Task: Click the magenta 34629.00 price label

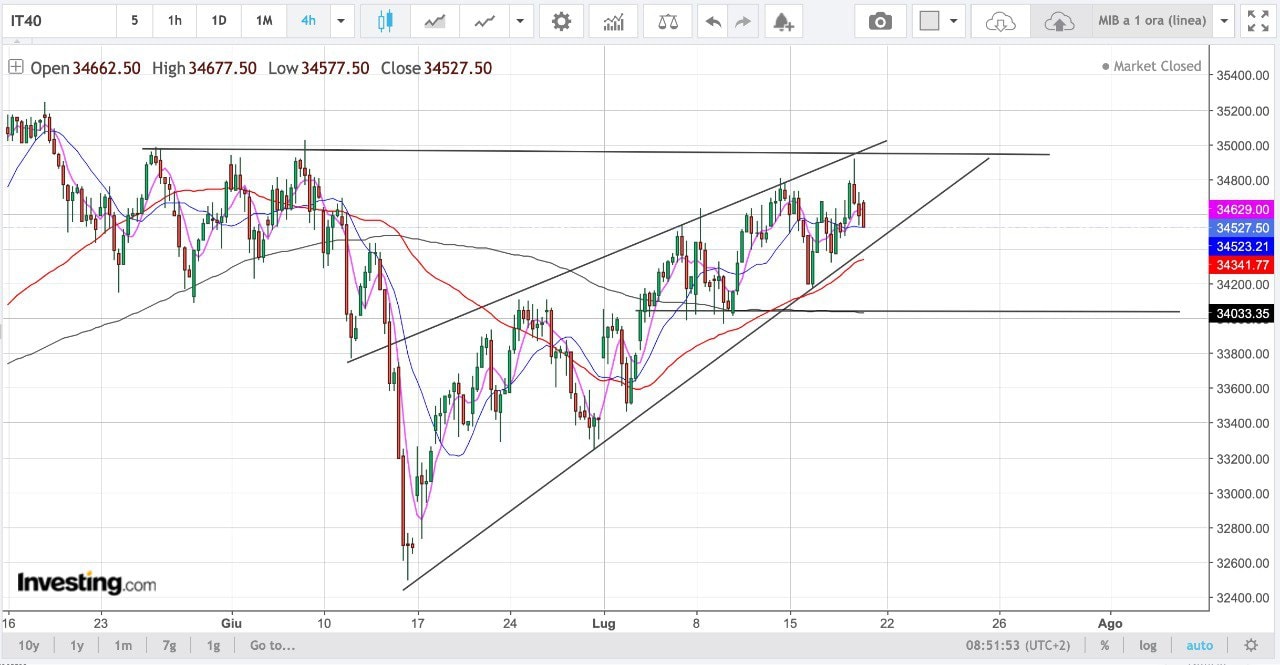Action: pyautogui.click(x=1243, y=209)
